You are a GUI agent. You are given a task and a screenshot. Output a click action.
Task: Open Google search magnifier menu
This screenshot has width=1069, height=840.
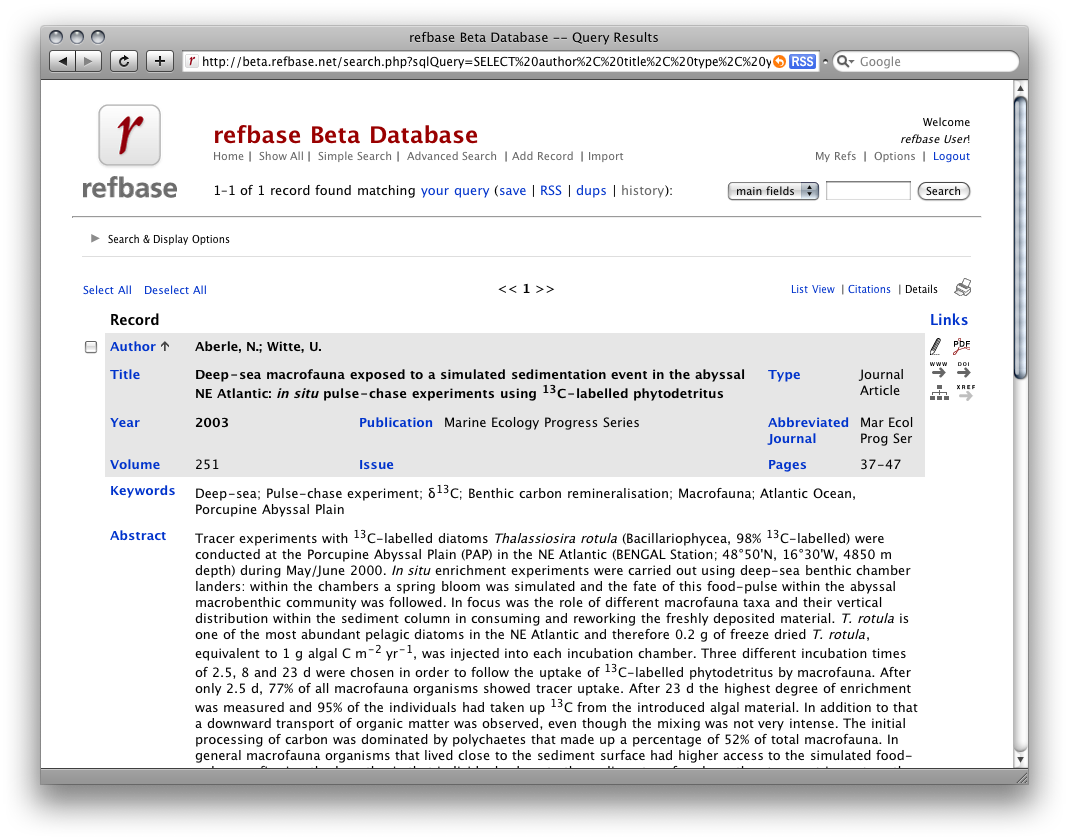(846, 61)
